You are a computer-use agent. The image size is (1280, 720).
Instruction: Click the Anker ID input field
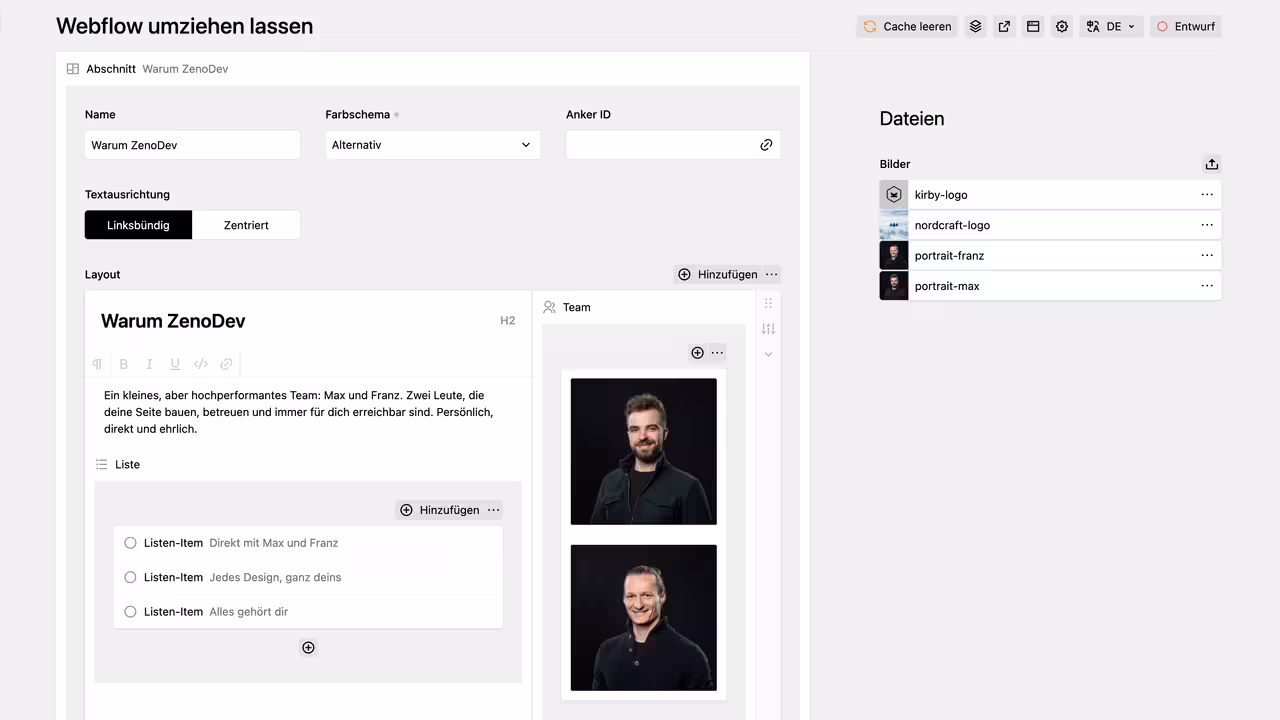[x=673, y=145]
